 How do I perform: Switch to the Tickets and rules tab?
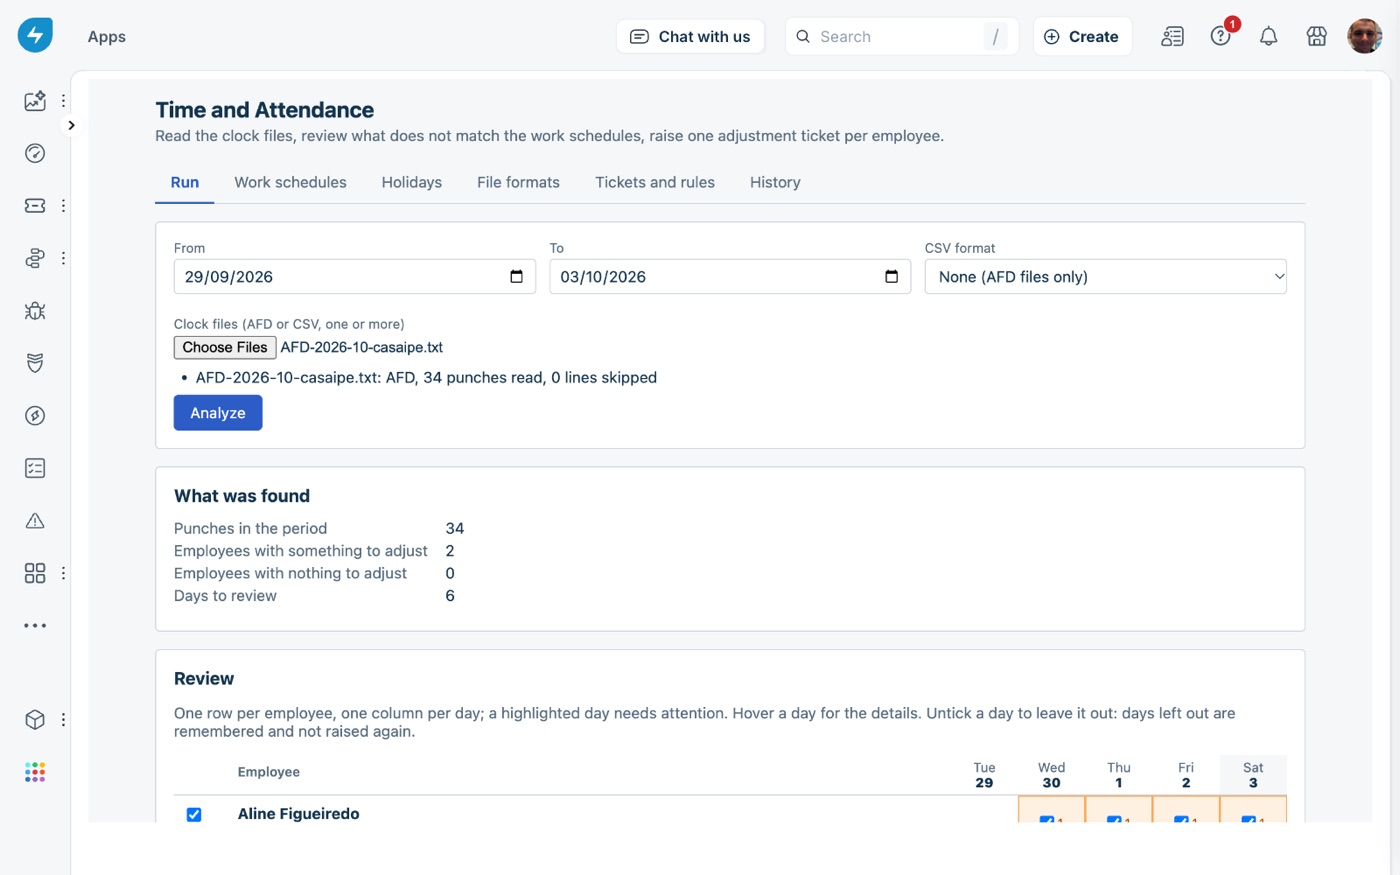click(655, 182)
